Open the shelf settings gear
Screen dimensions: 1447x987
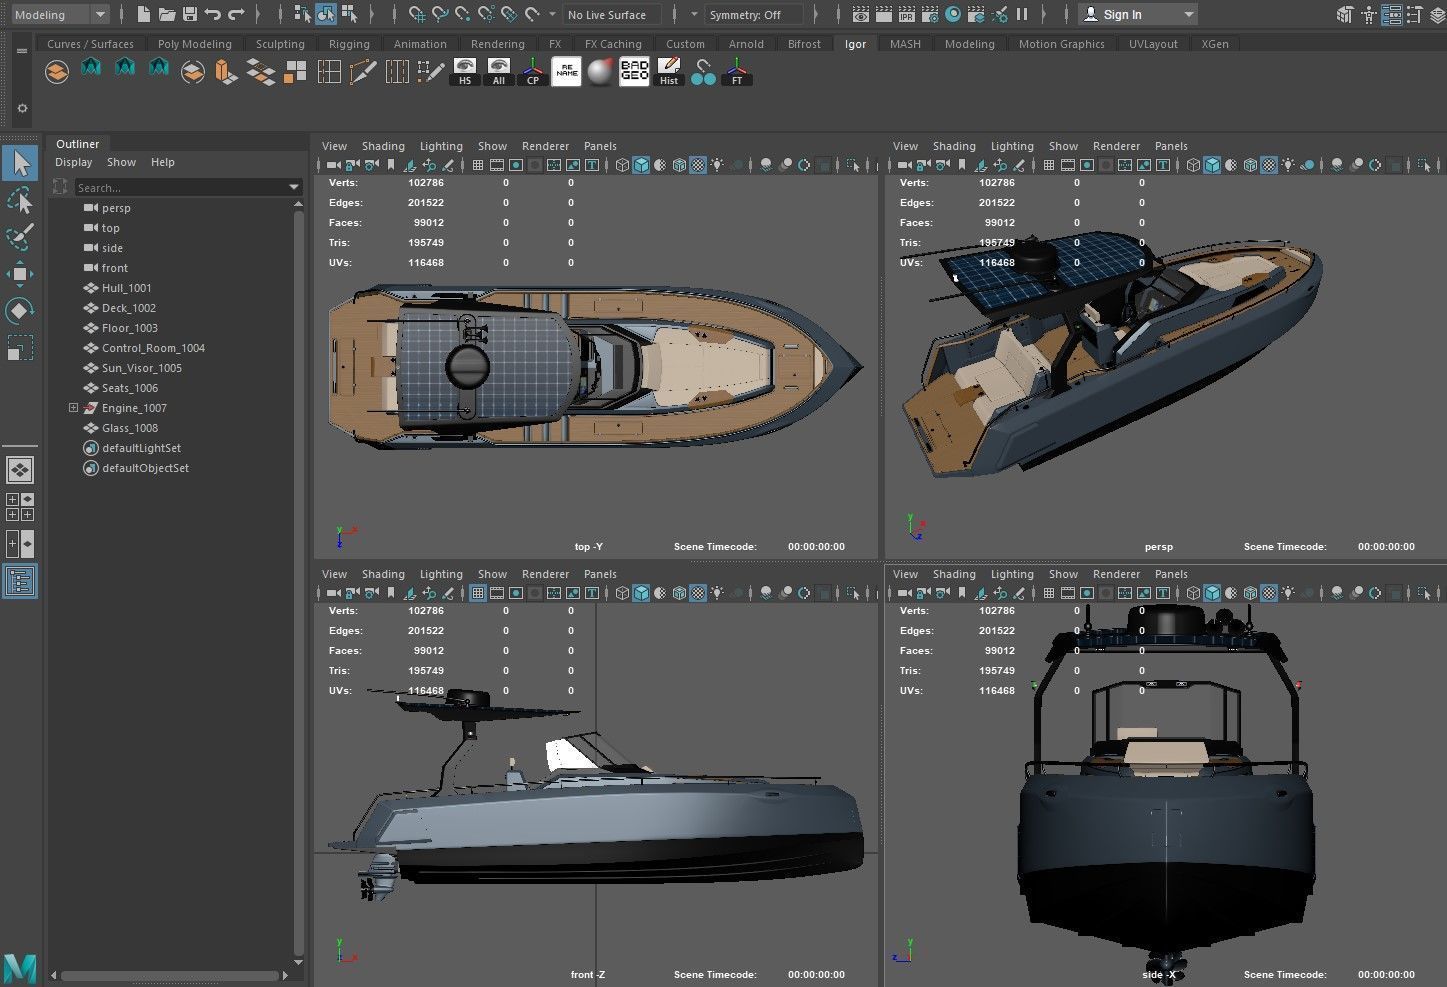(22, 108)
